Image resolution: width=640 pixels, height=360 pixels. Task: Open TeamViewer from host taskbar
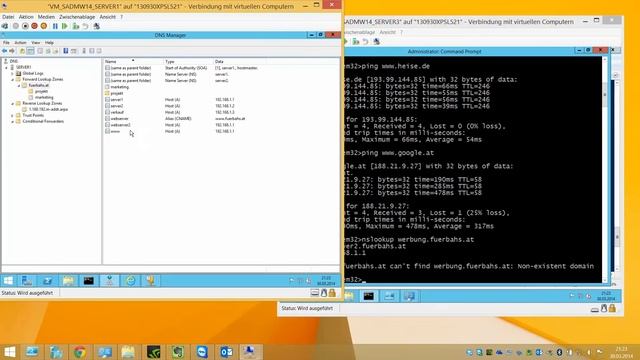(202, 352)
